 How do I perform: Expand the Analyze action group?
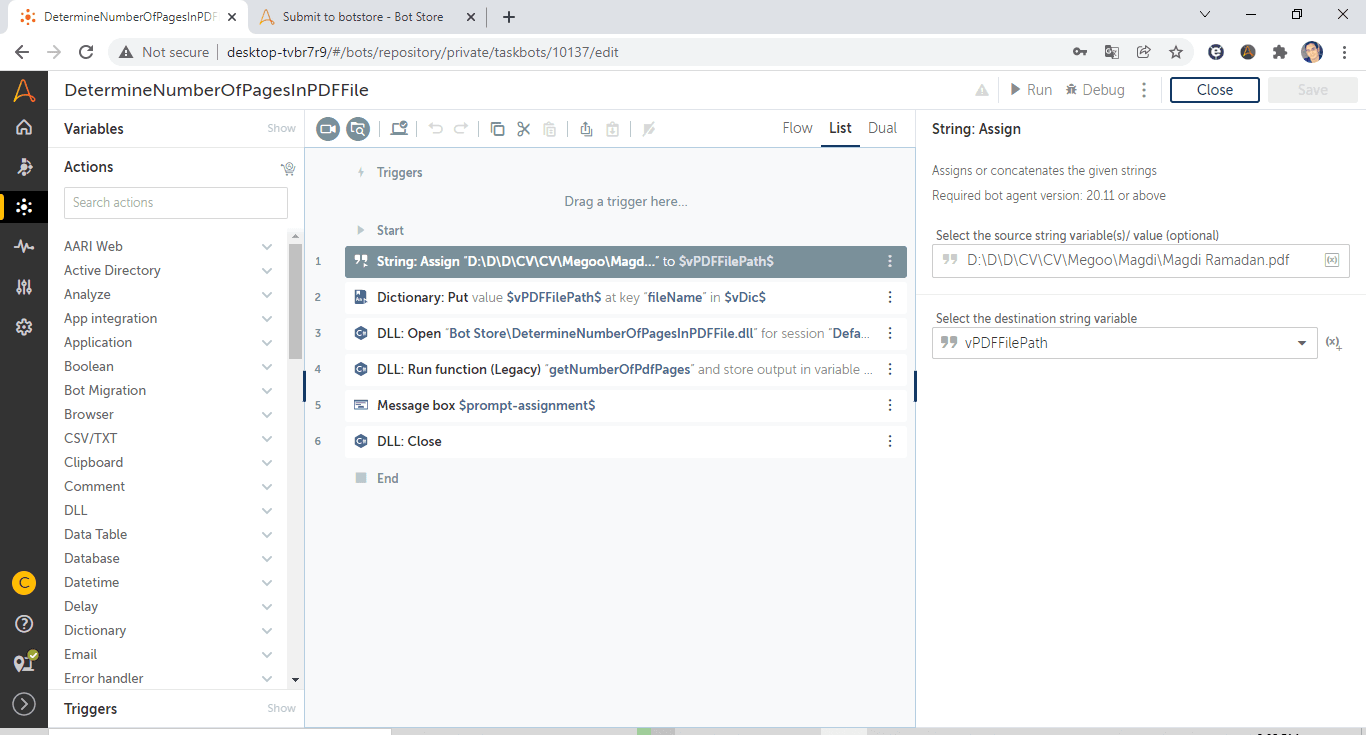(x=267, y=294)
